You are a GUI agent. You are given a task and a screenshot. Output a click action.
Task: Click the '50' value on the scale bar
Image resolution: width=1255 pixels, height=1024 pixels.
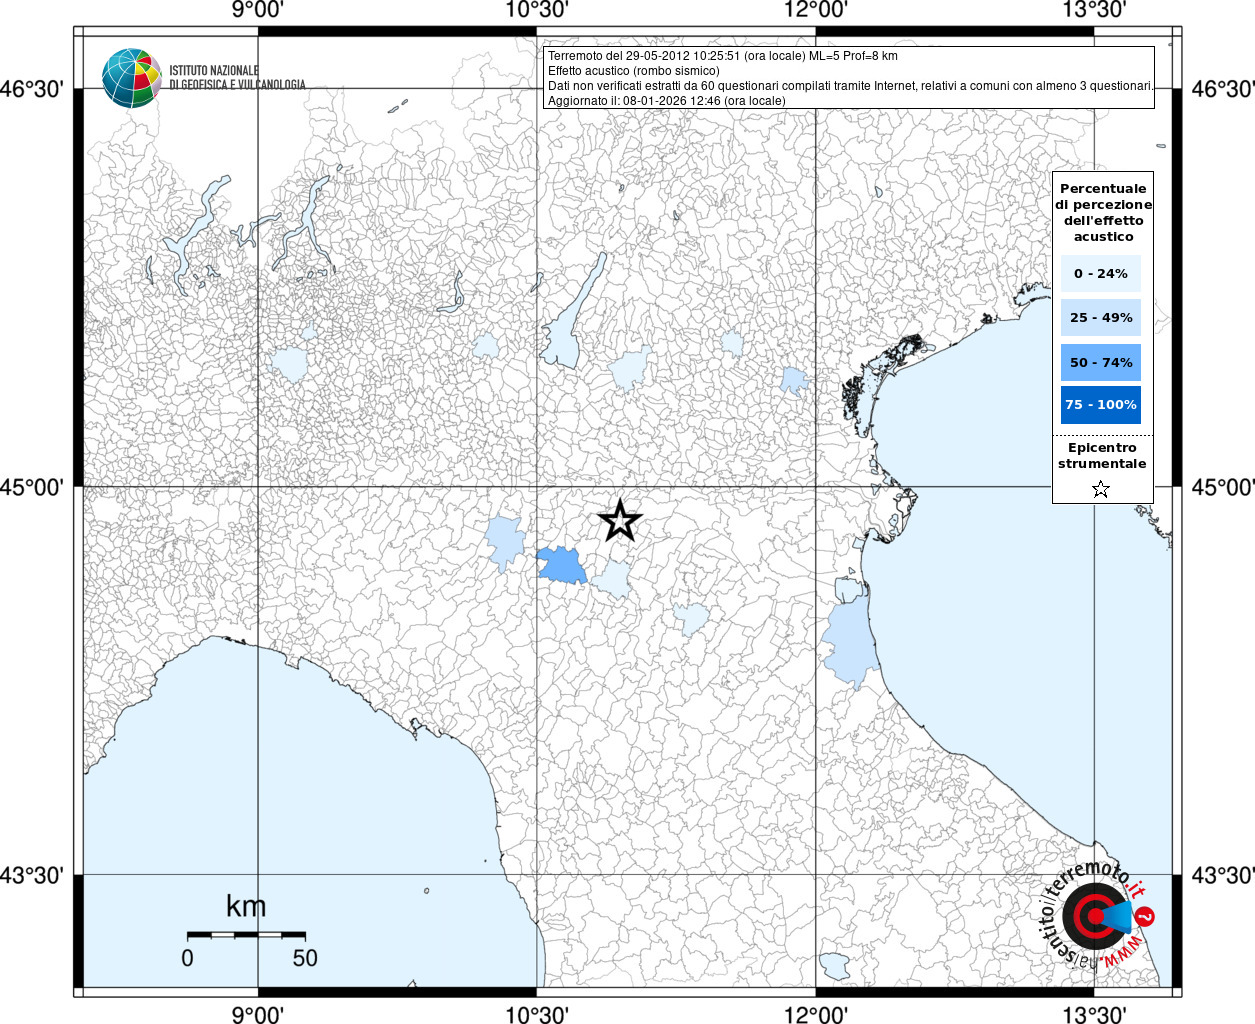click(x=305, y=958)
